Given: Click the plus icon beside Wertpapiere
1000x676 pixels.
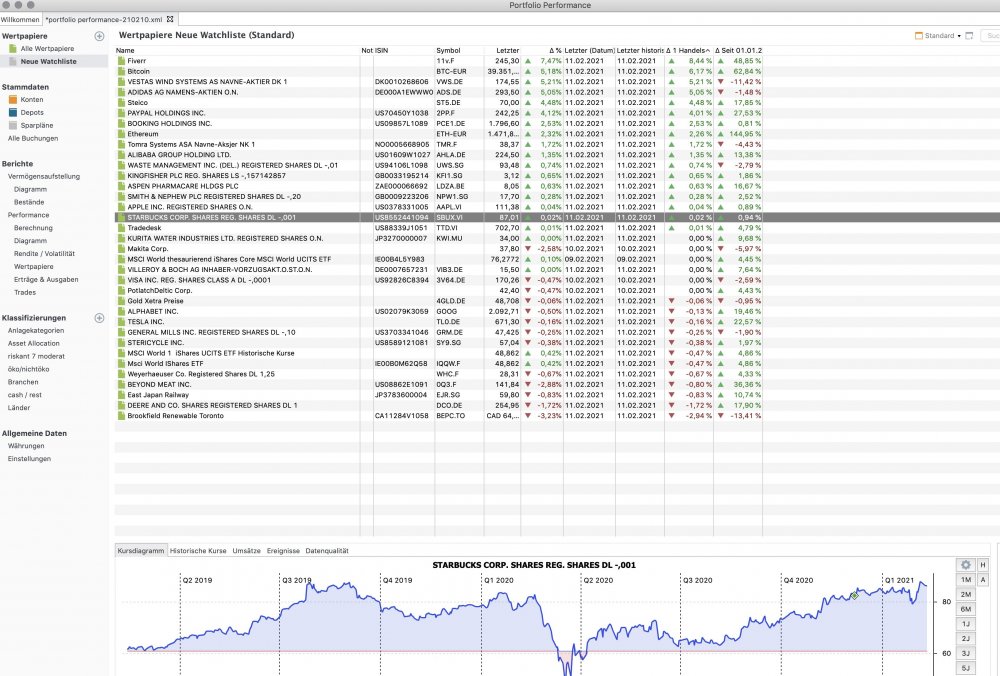Looking at the screenshot, I should click(99, 36).
